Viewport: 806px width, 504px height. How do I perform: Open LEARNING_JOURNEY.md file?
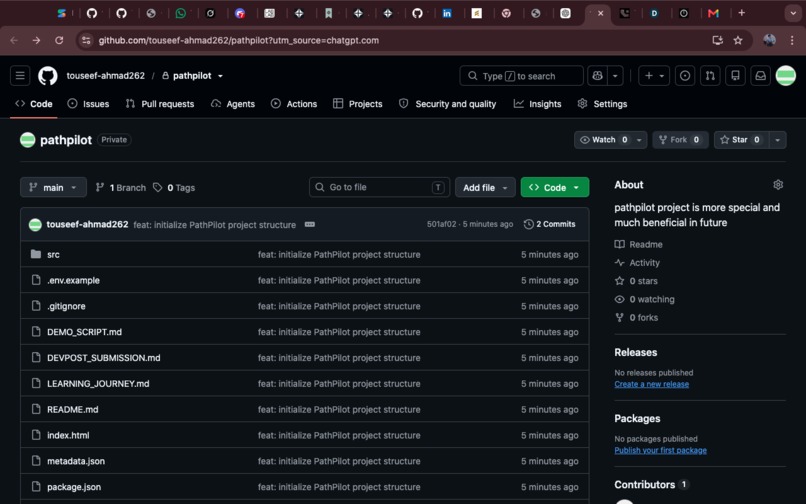click(x=98, y=383)
